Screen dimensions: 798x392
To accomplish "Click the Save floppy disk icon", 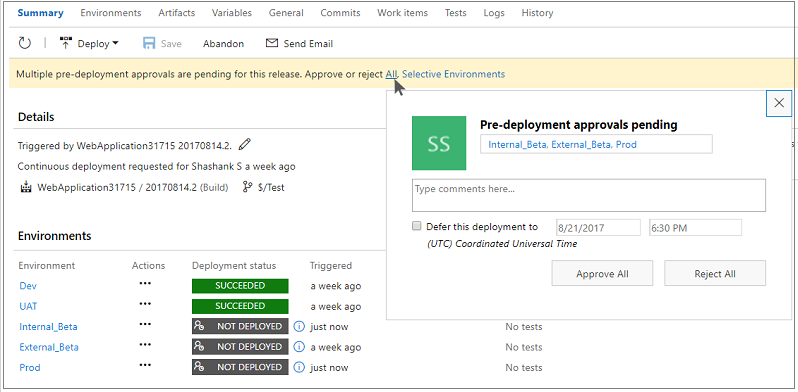I will [x=149, y=43].
